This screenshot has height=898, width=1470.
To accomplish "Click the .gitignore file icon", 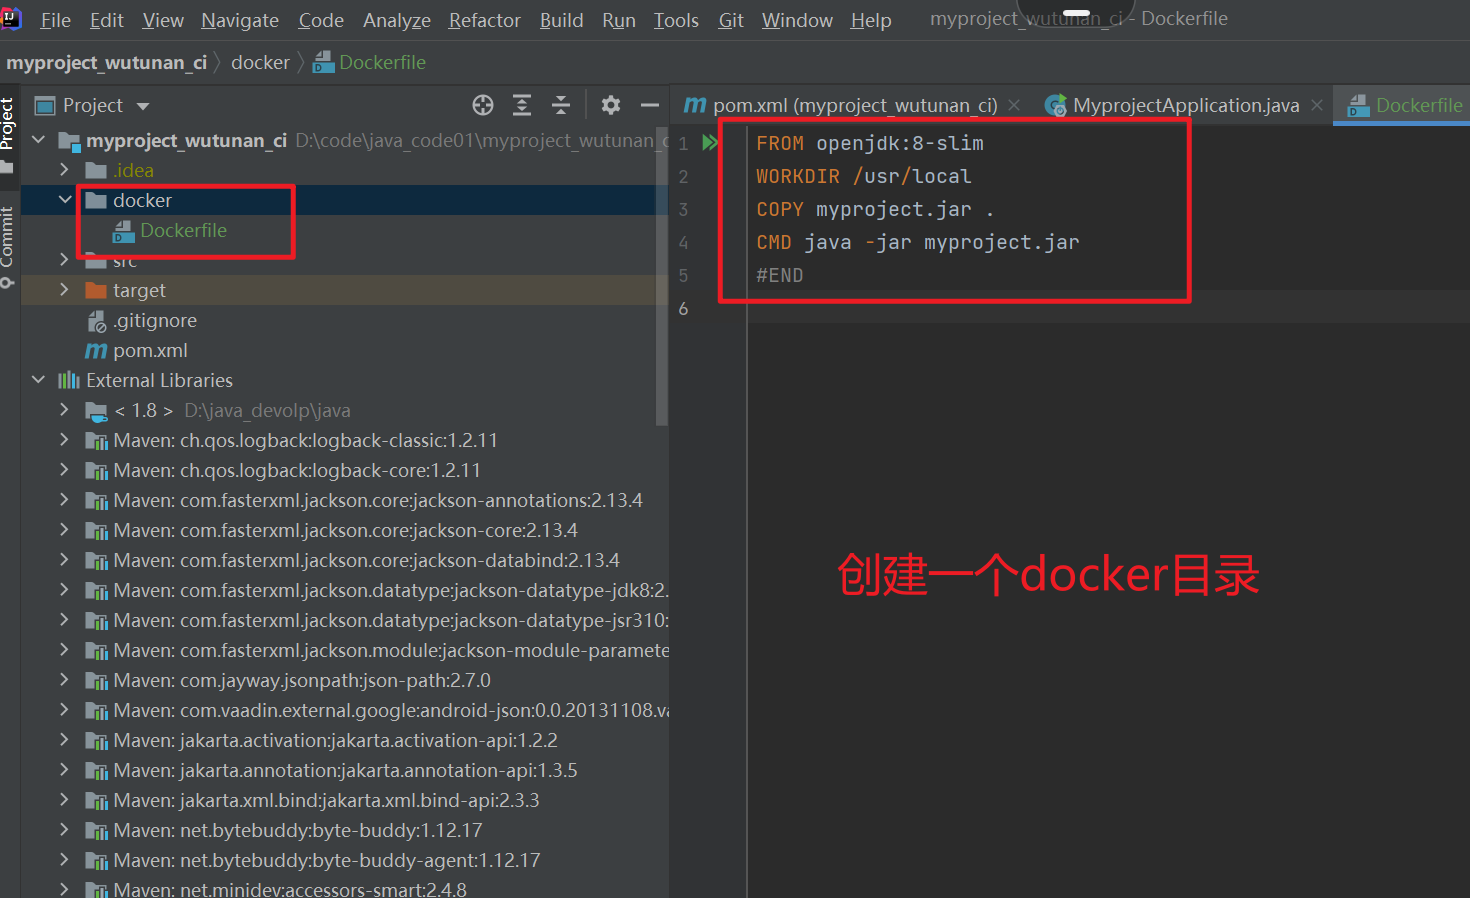I will (97, 321).
